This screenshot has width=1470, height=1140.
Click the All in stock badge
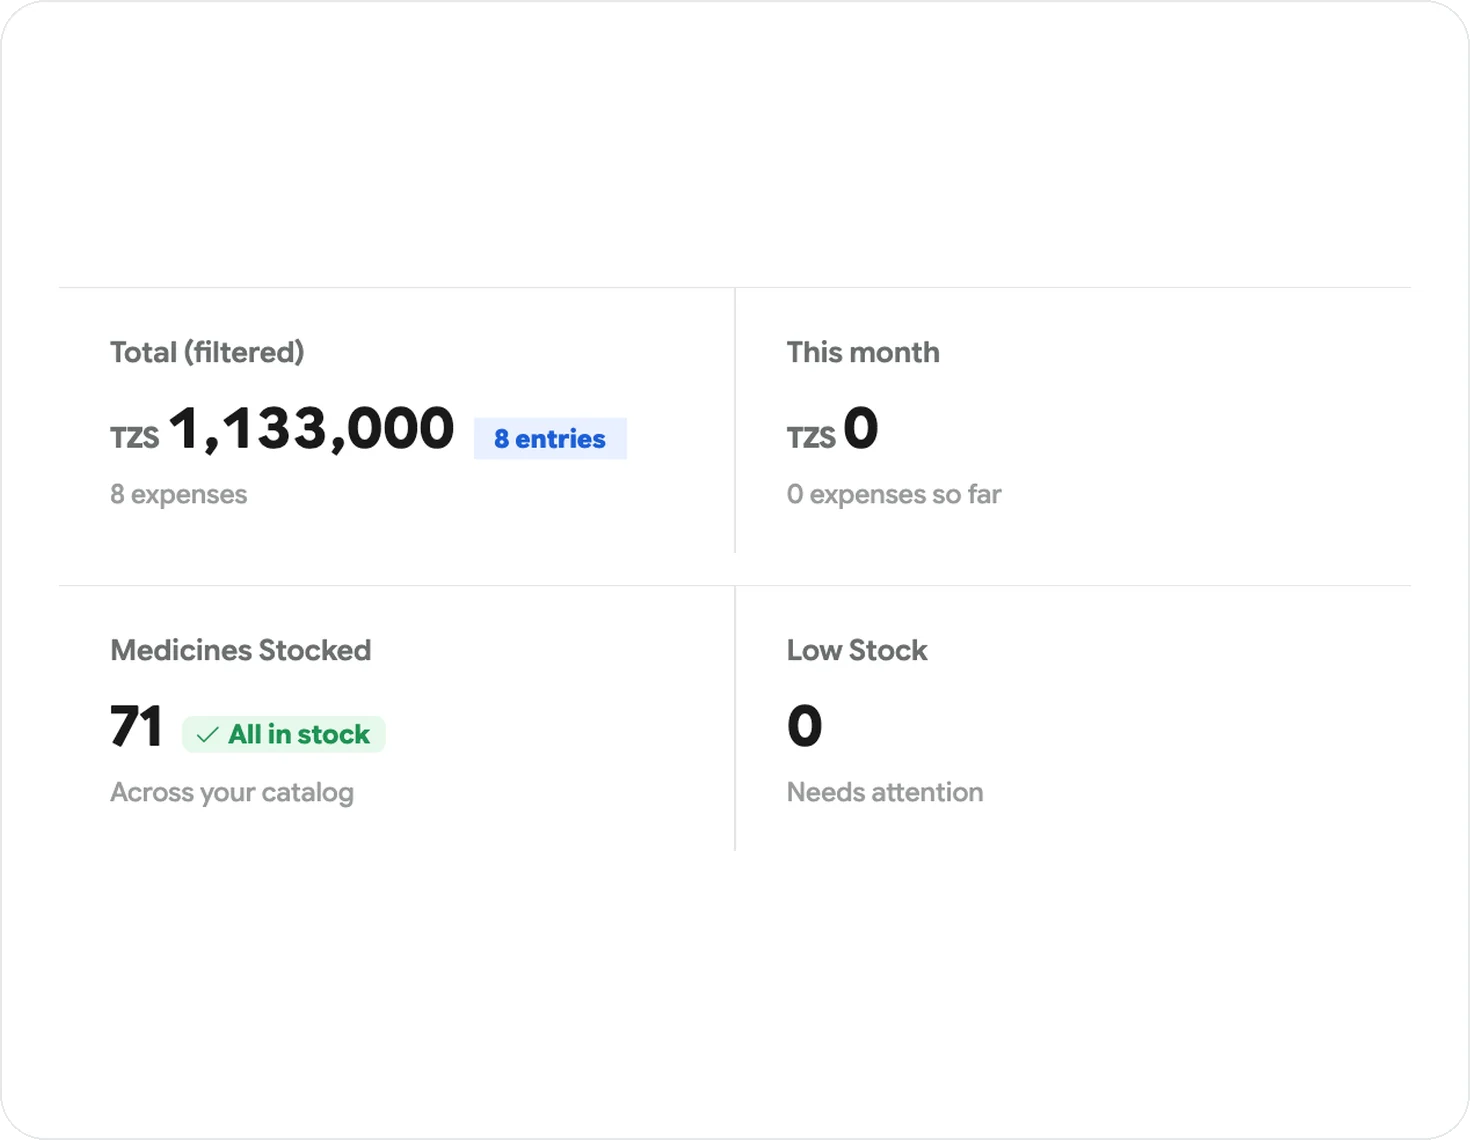click(283, 734)
